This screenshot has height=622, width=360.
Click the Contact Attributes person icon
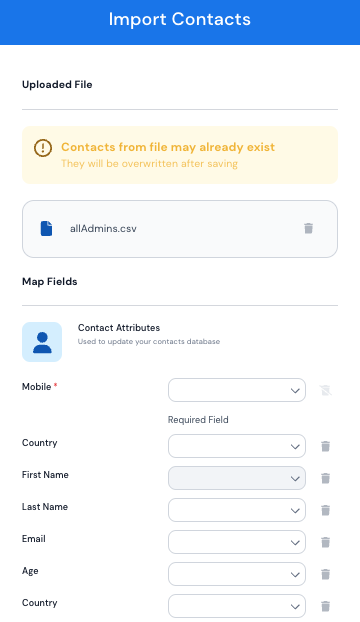[x=42, y=342]
